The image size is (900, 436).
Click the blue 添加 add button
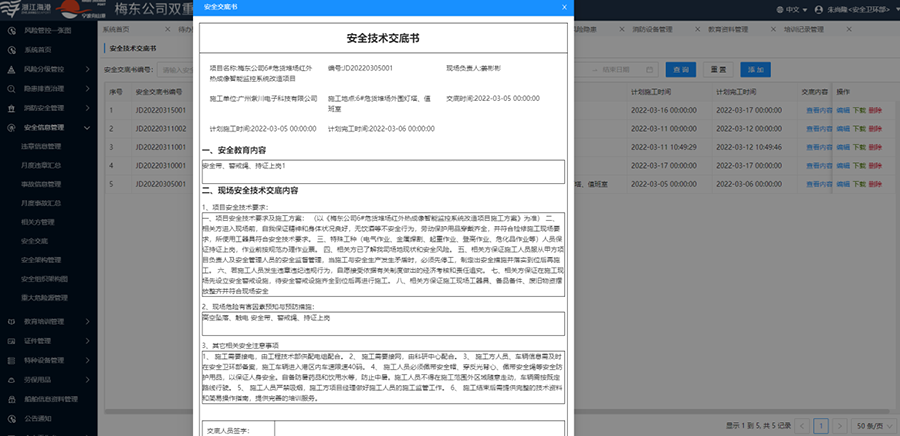[x=755, y=69]
